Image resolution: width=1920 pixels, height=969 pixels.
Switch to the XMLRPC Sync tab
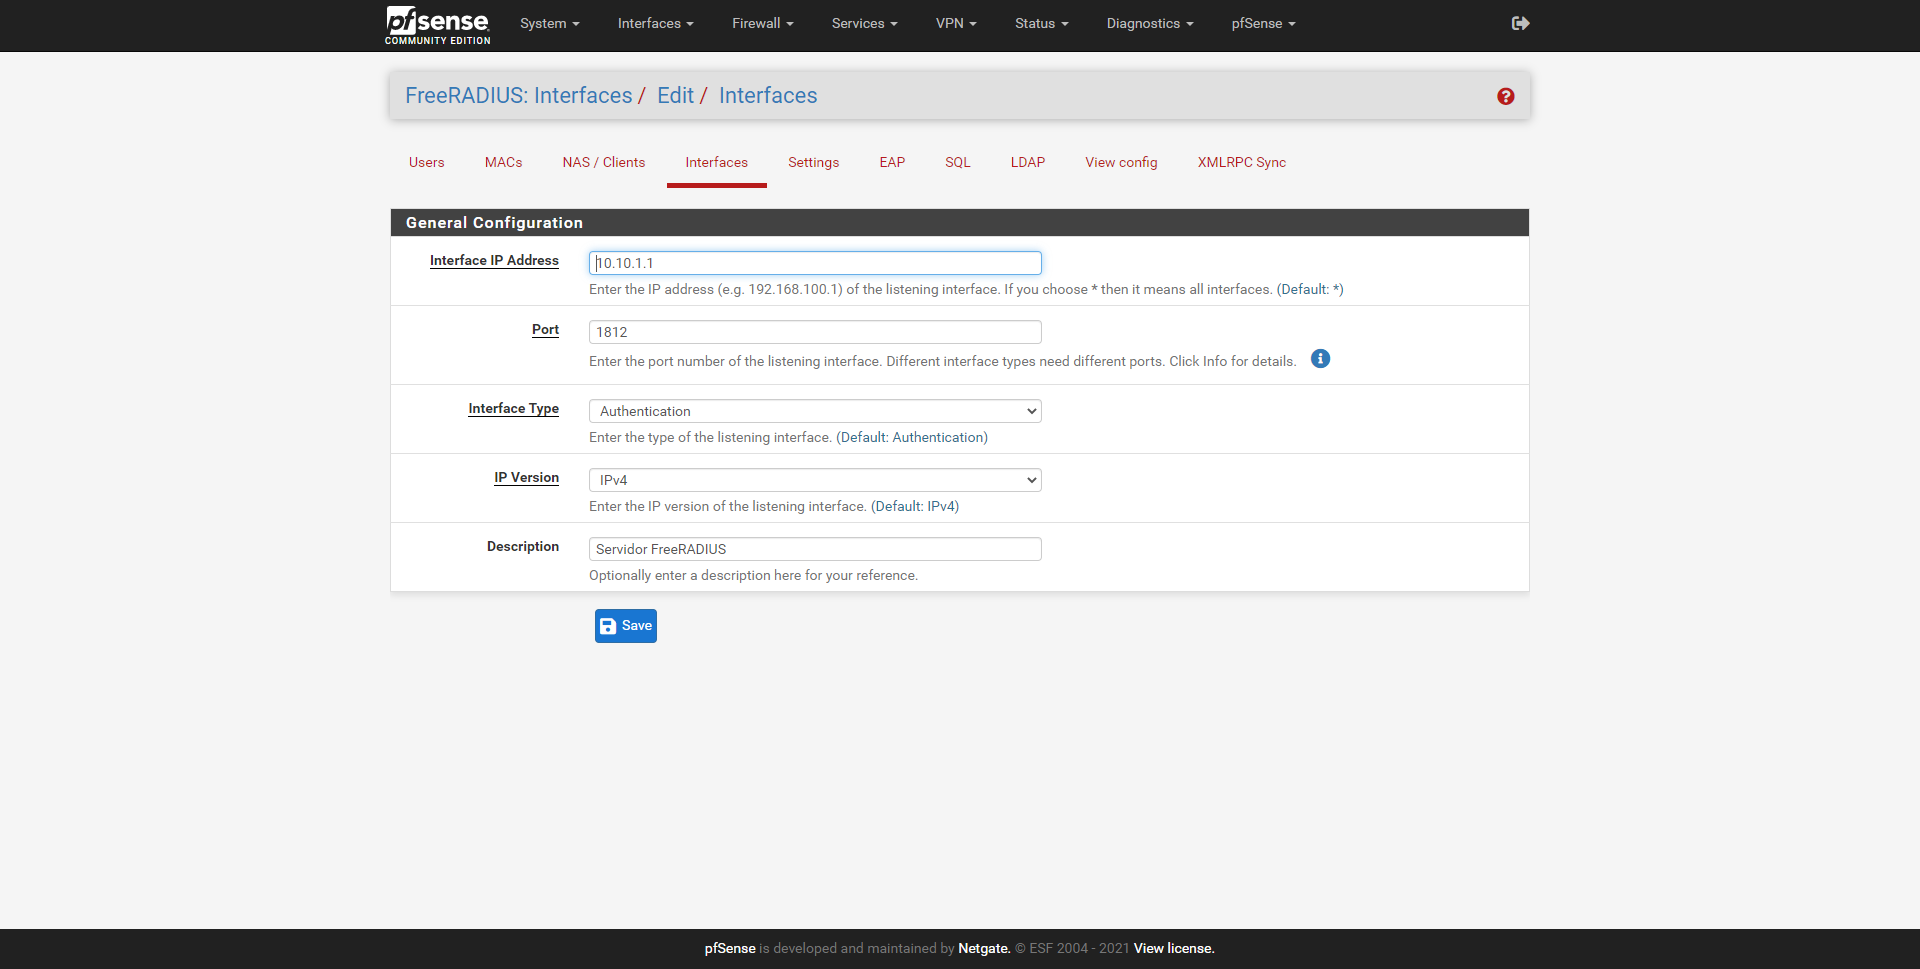tap(1242, 162)
